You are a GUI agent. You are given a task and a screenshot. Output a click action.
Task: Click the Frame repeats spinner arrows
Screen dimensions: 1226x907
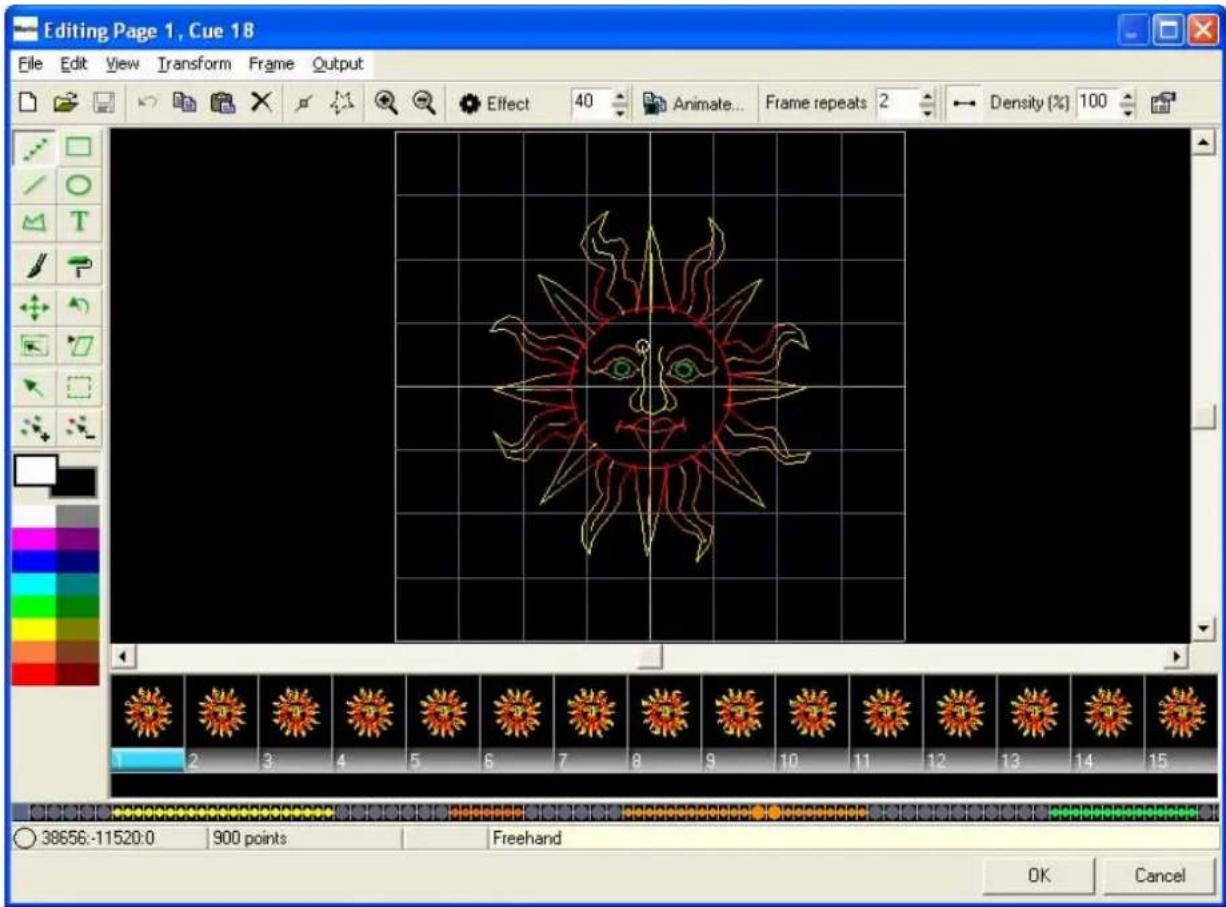pyautogui.click(x=925, y=103)
